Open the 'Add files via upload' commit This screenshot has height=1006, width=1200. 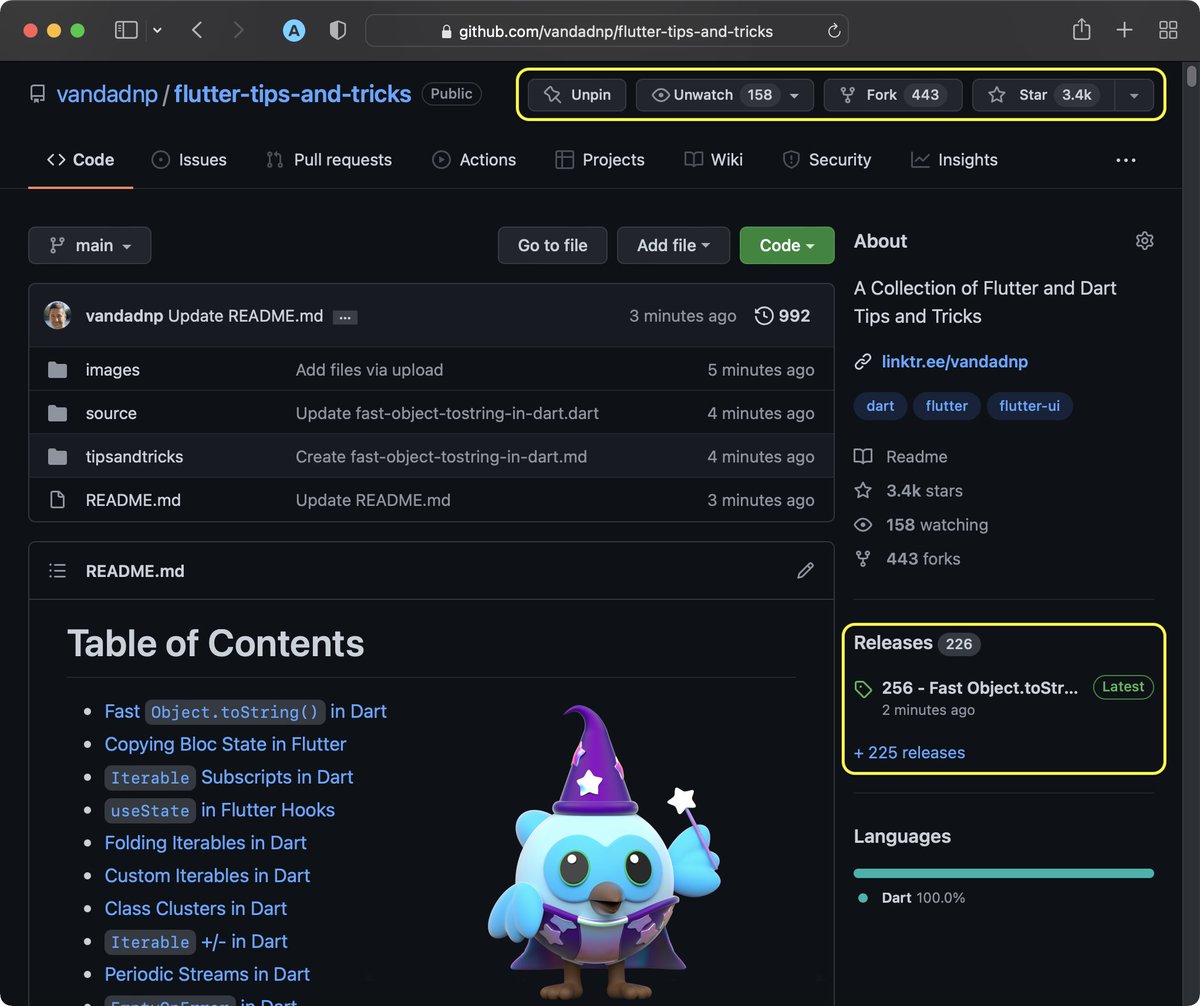click(369, 370)
